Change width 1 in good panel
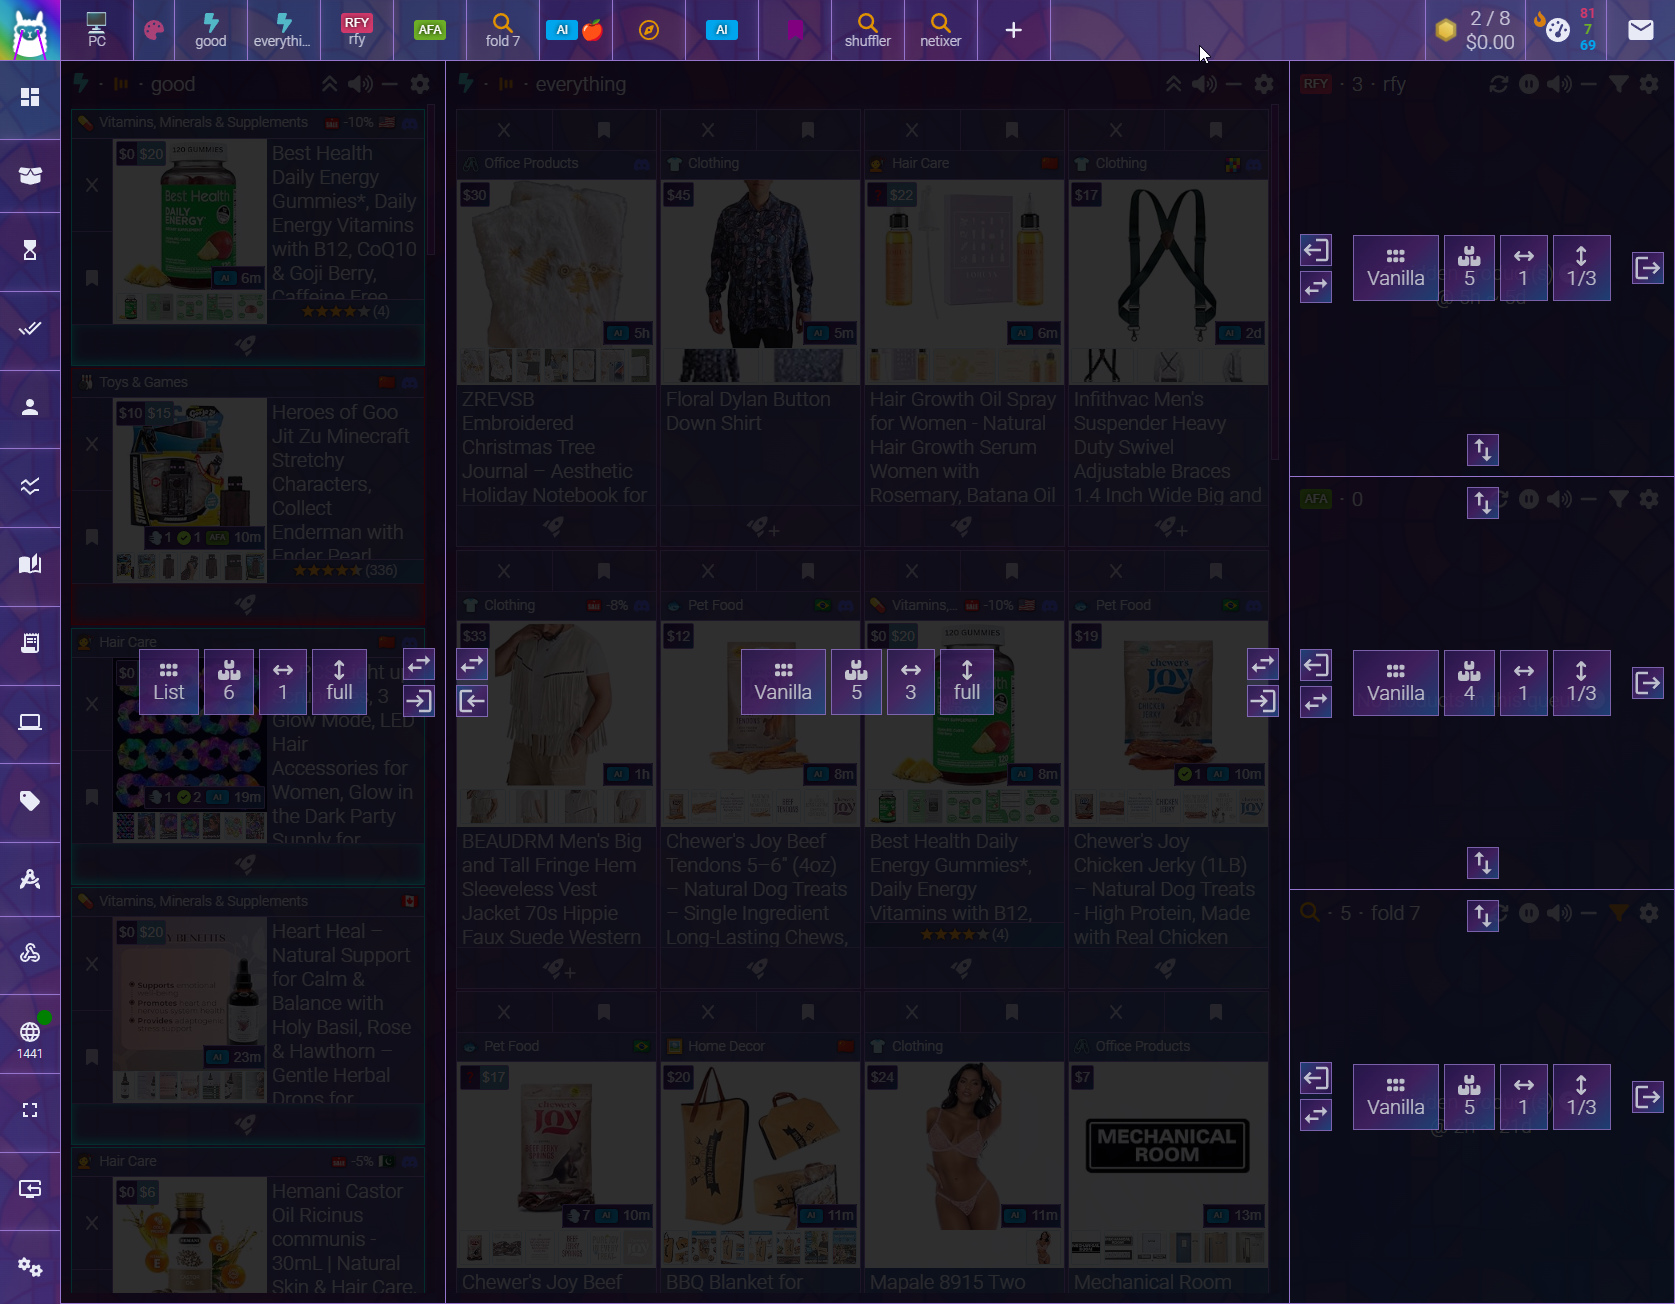1675x1304 pixels. point(283,682)
